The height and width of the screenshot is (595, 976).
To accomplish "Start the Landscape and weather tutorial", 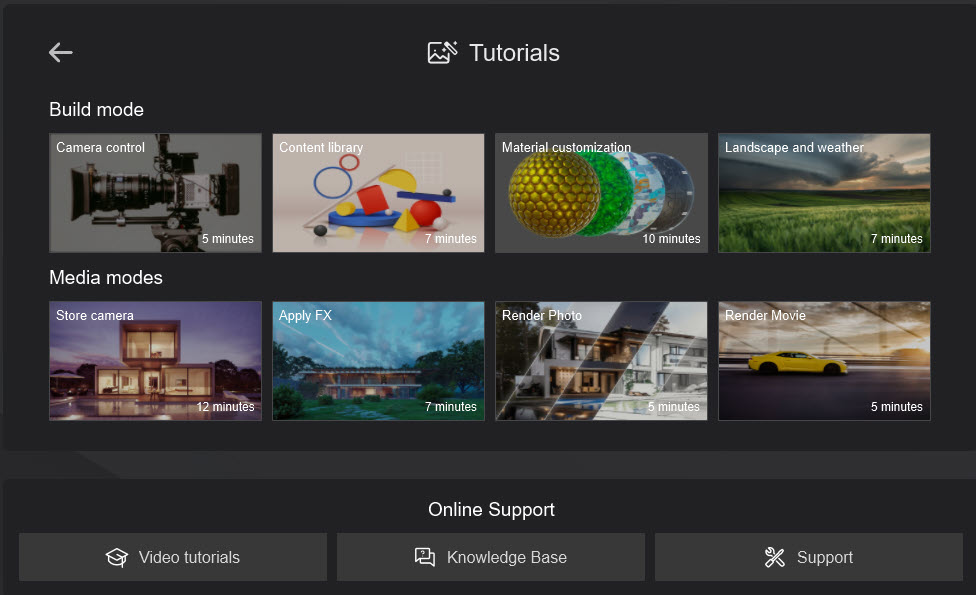I will (x=824, y=193).
